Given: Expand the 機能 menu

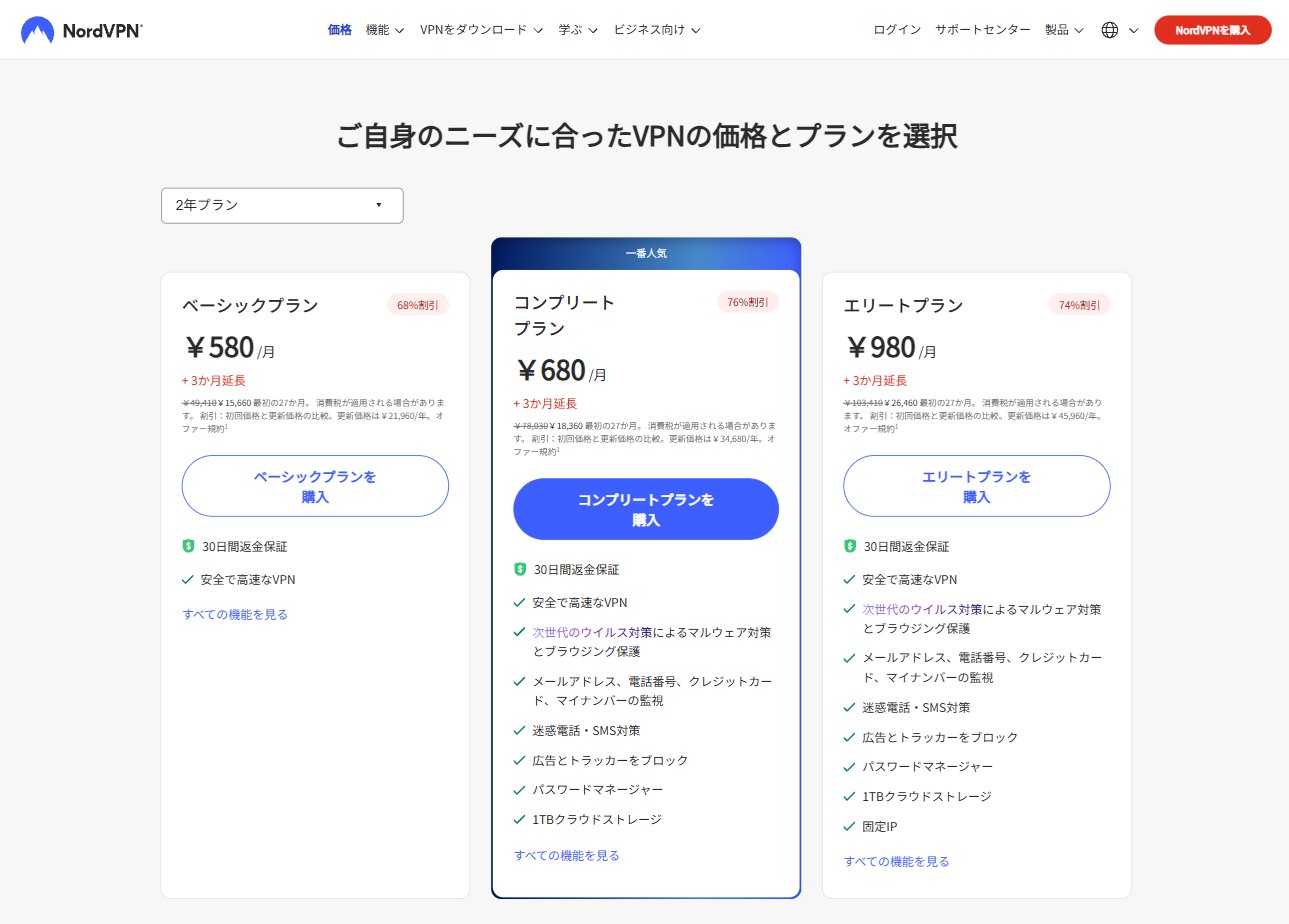Looking at the screenshot, I should coord(385,30).
